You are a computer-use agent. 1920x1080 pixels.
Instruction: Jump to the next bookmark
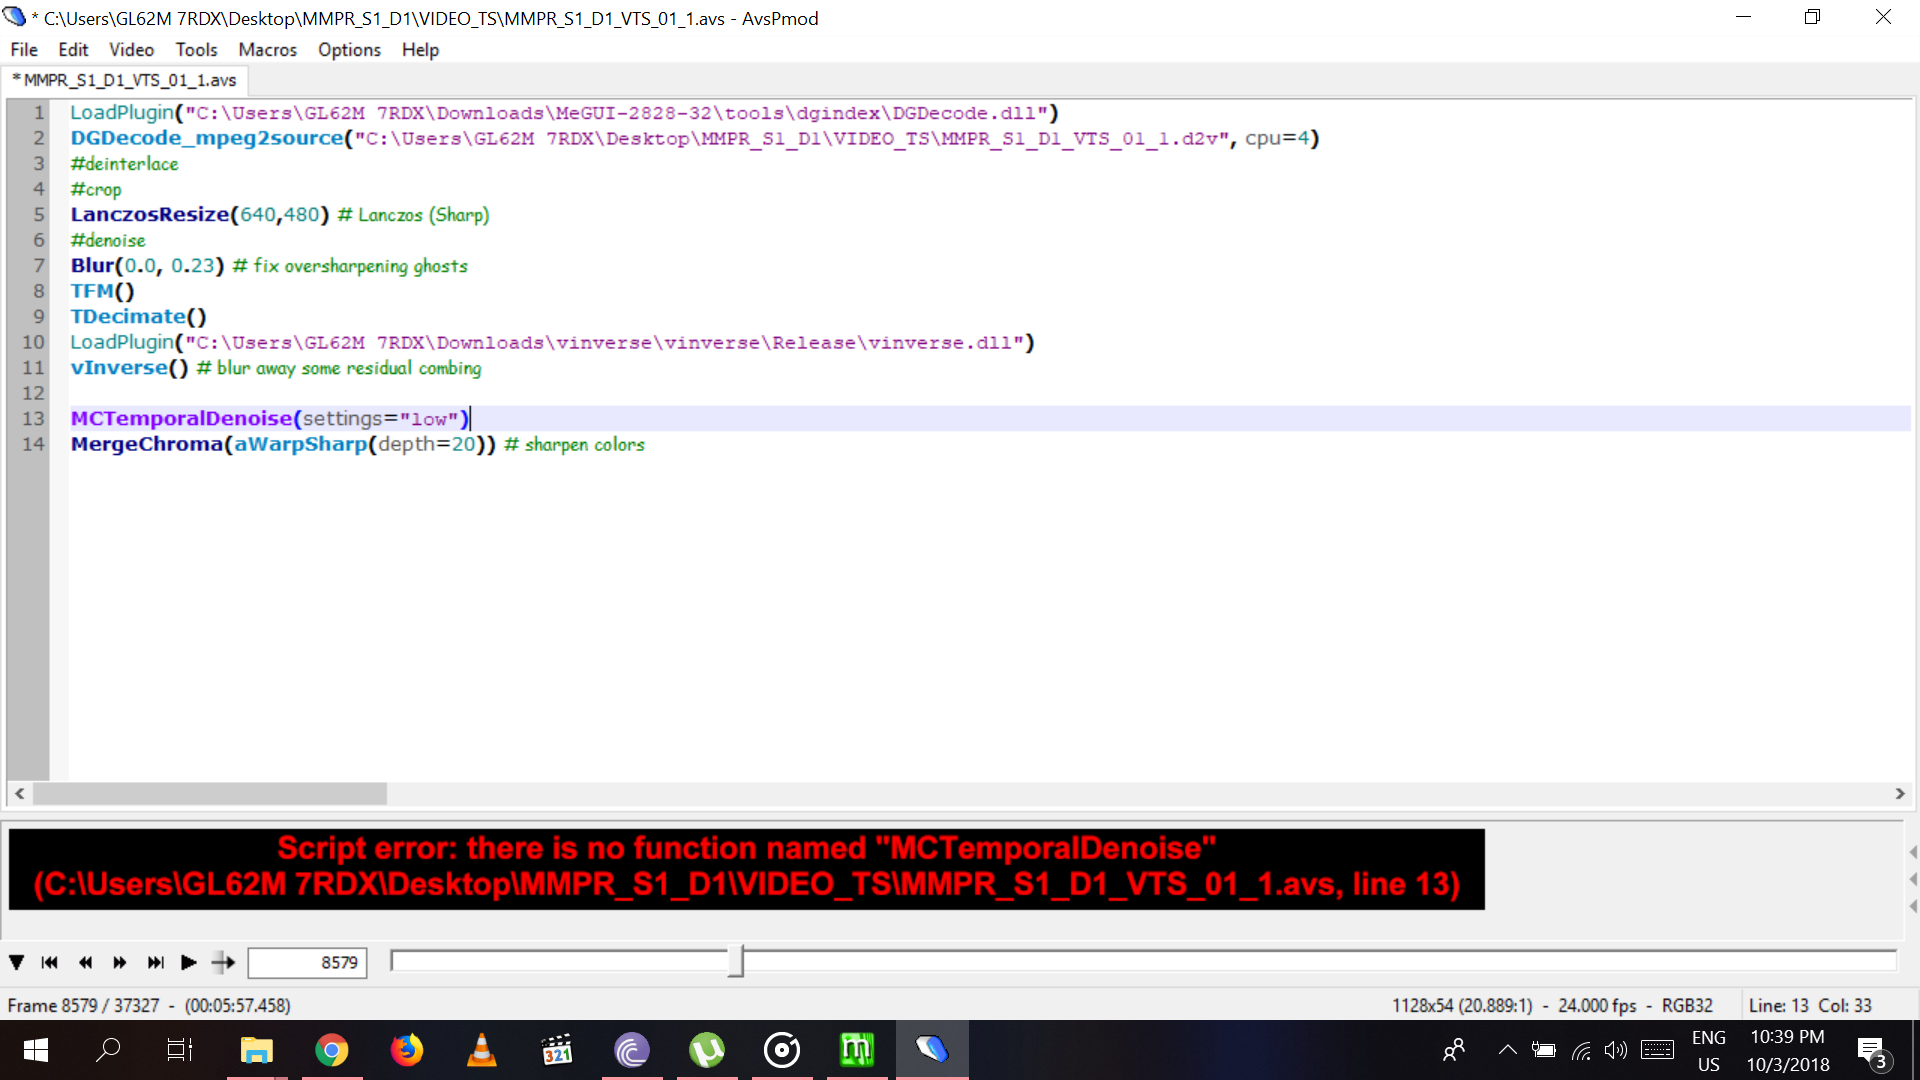click(155, 962)
